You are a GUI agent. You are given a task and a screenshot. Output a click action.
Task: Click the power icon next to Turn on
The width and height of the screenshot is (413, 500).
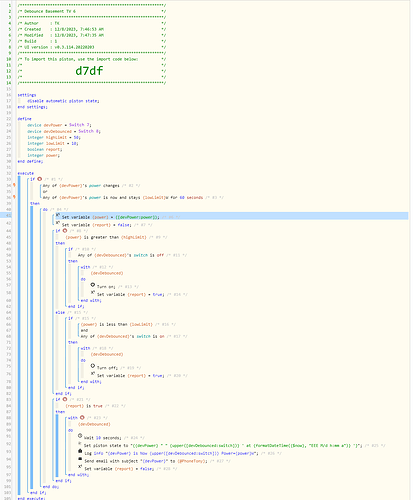(93, 285)
